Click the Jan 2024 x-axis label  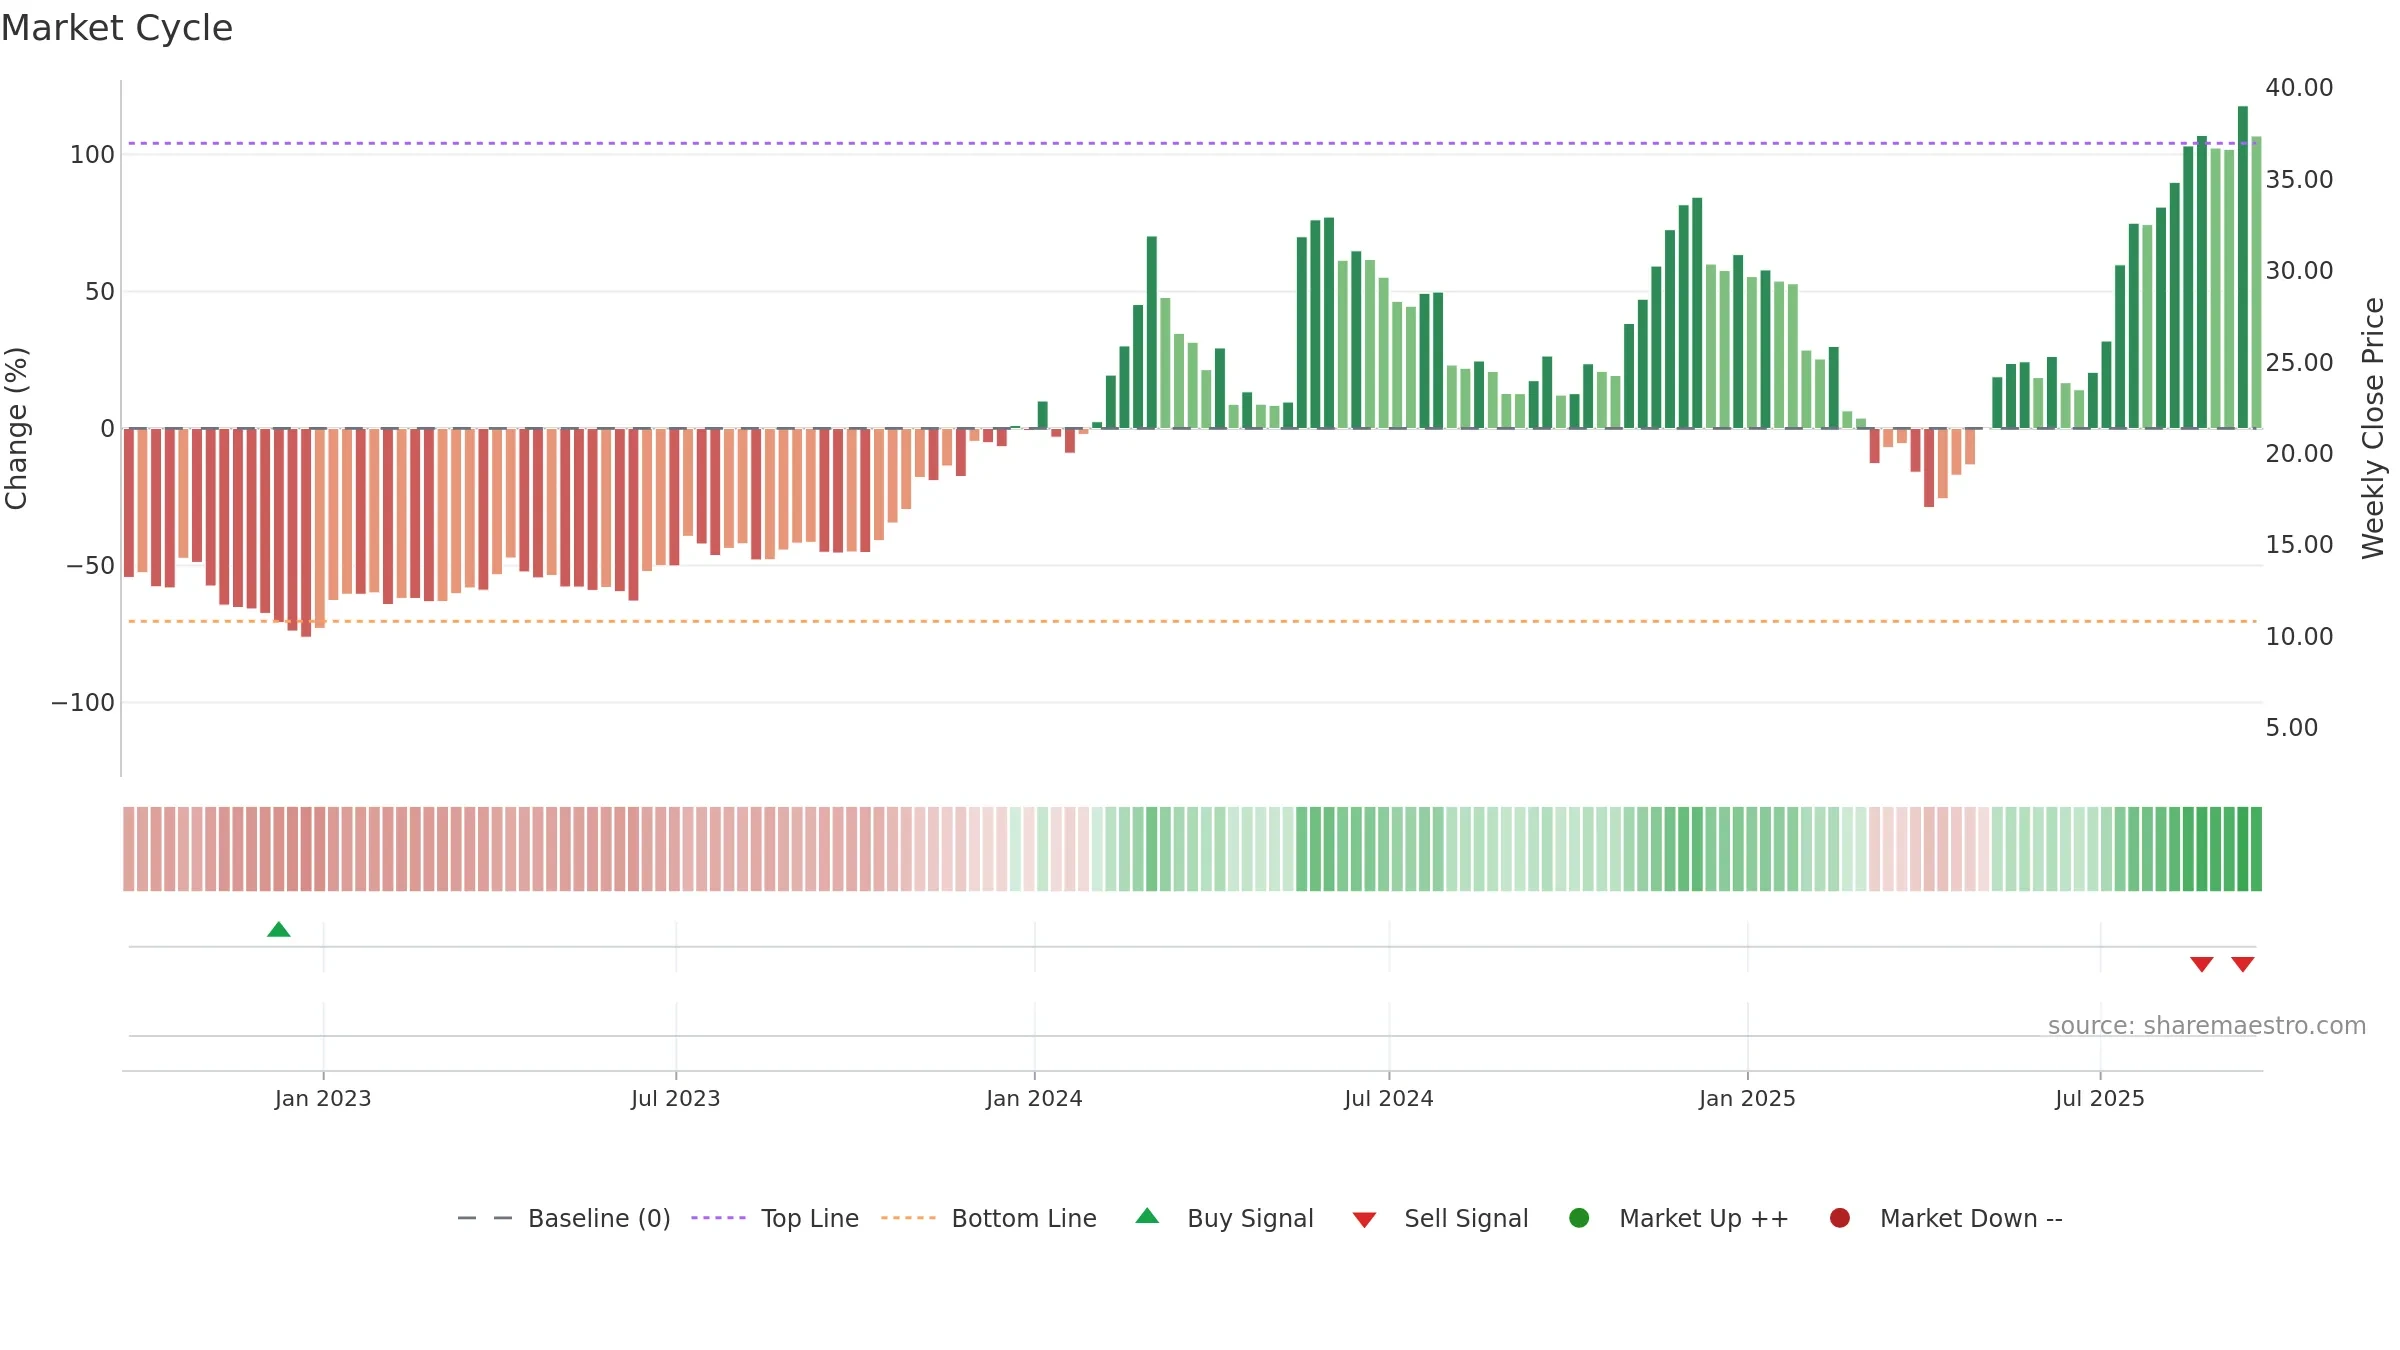click(1034, 1099)
